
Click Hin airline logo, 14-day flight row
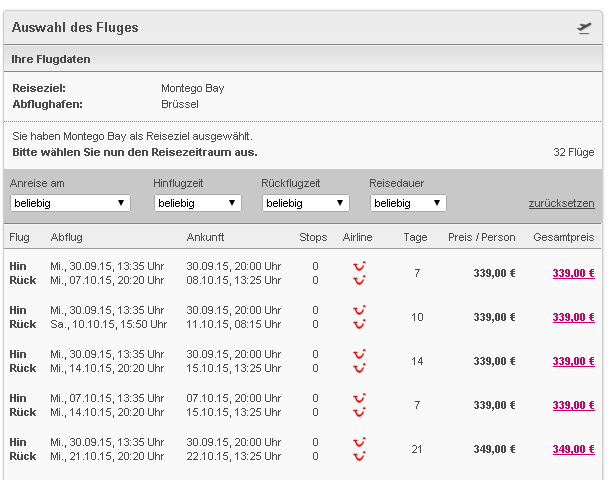click(359, 354)
